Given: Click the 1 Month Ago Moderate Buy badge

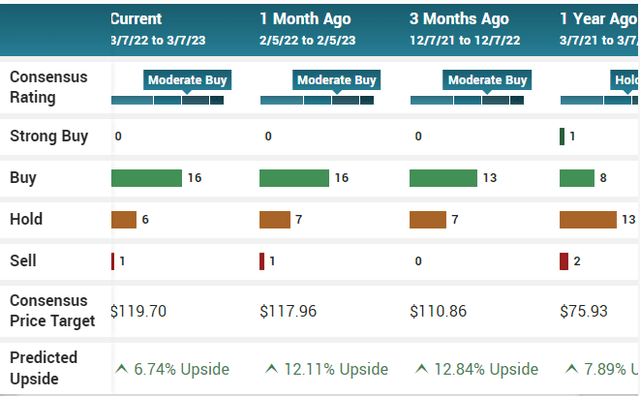Looking at the screenshot, I should (337, 80).
